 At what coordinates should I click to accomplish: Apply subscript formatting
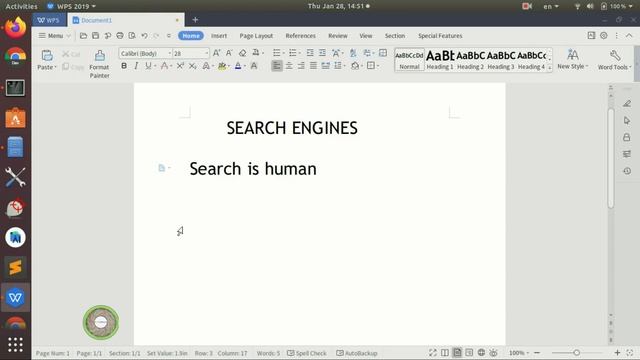[x=193, y=66]
